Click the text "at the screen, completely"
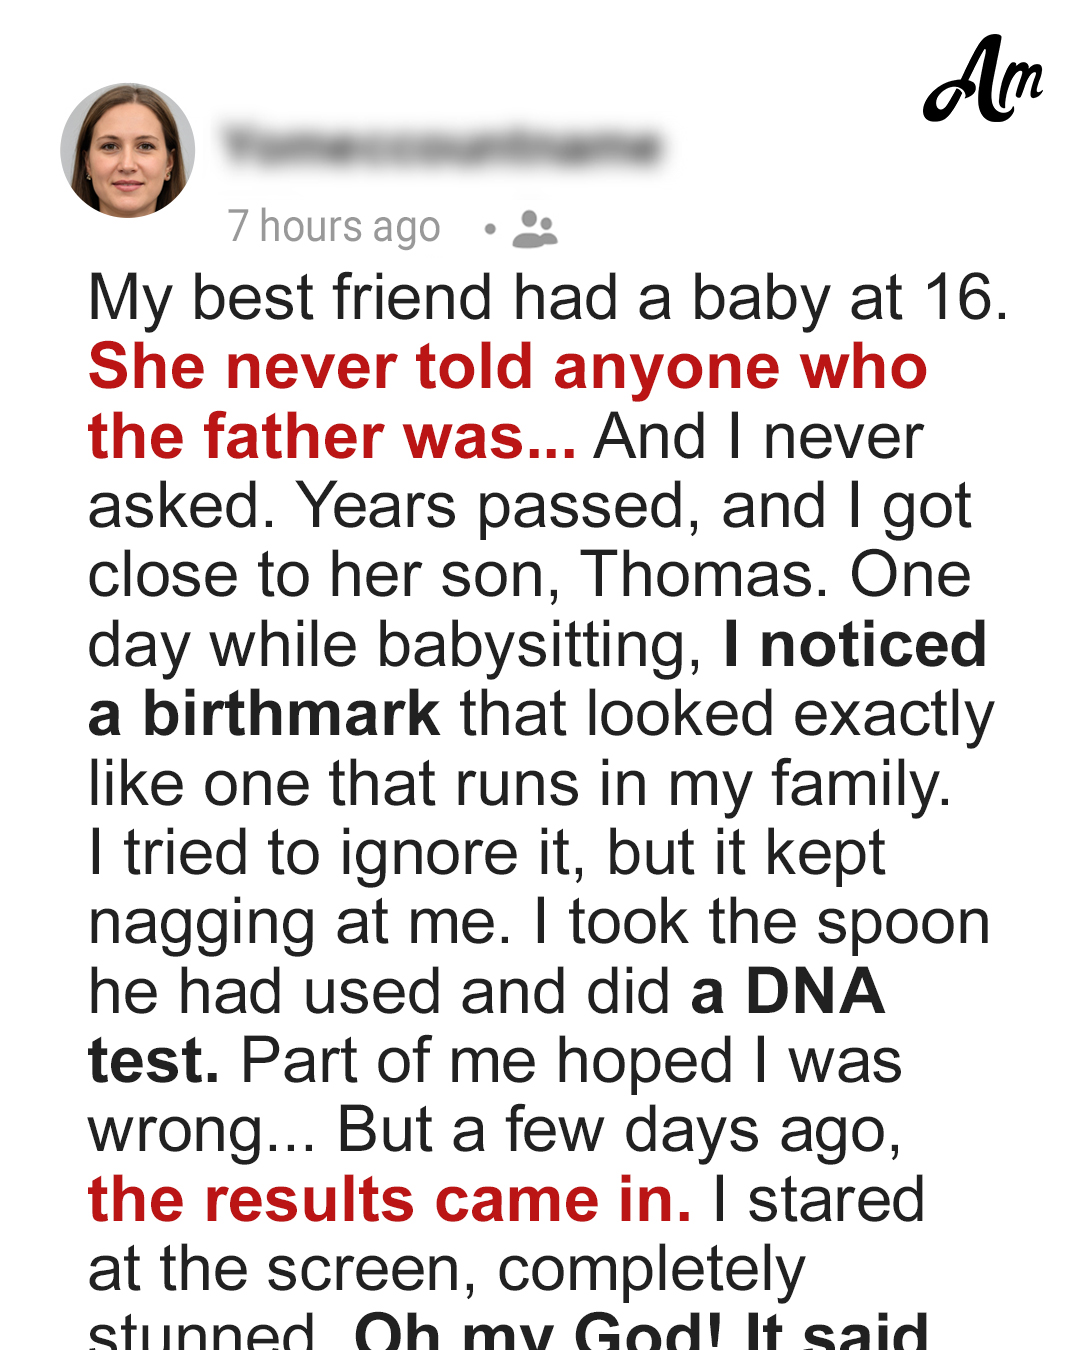1080x1350 pixels. click(x=446, y=1270)
